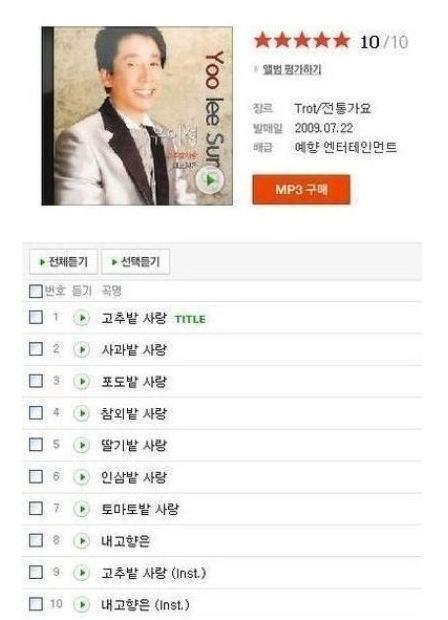Image resolution: width=448 pixels, height=620 pixels.
Task: Click the orange MP3 구매 button
Action: (x=301, y=190)
